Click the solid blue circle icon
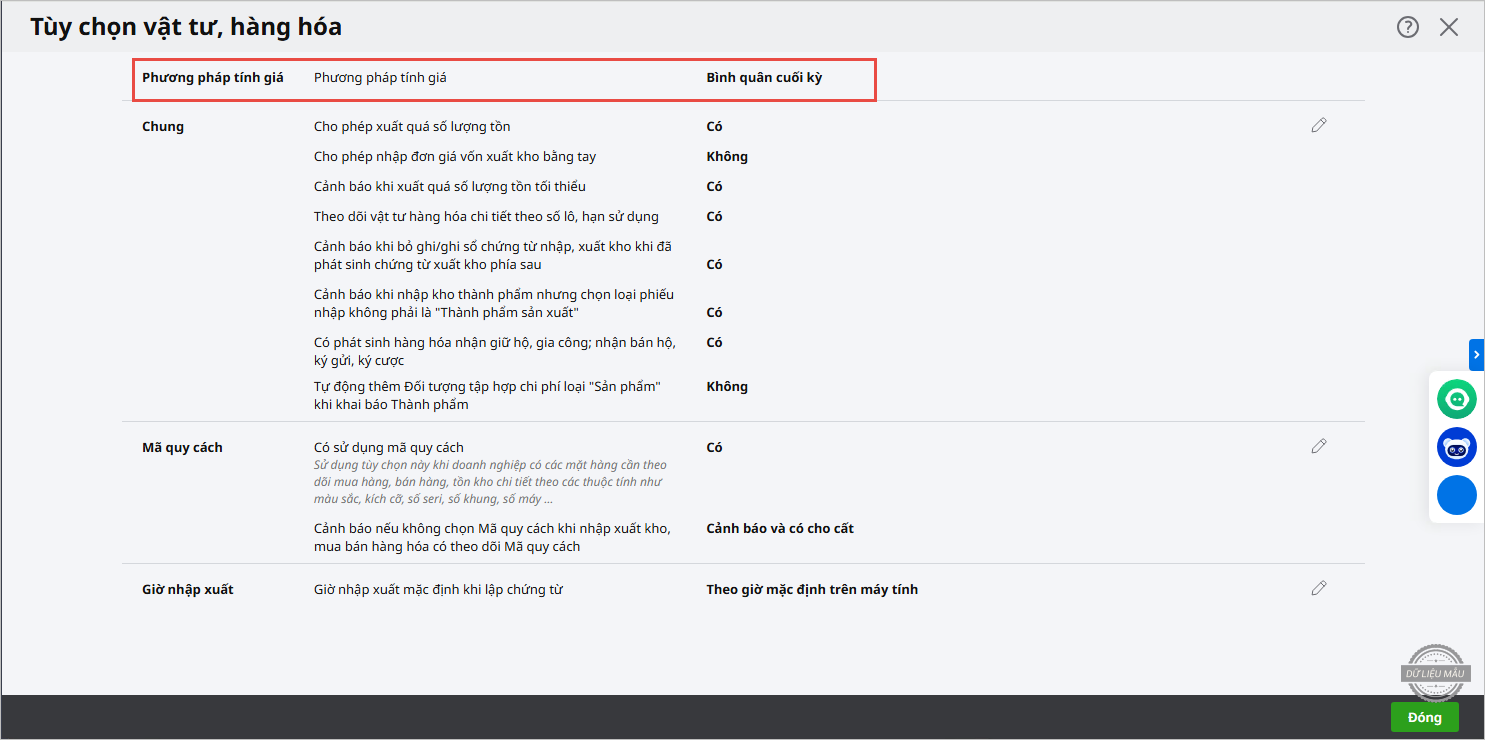1485x740 pixels. [x=1456, y=495]
